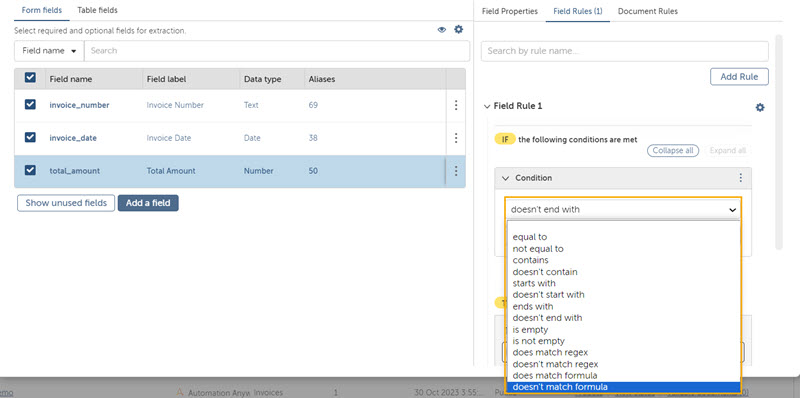The width and height of the screenshot is (800, 398).
Task: Uncheck the invoice_number checkbox
Action: tap(30, 105)
